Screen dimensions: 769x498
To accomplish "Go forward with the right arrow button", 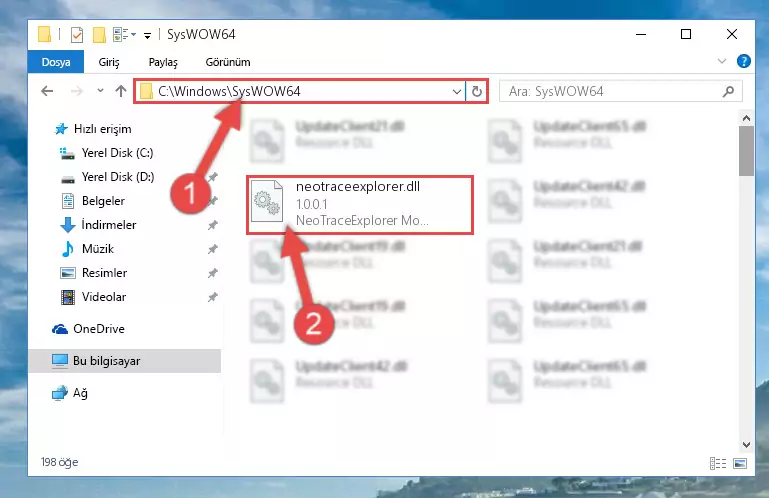I will [x=77, y=91].
